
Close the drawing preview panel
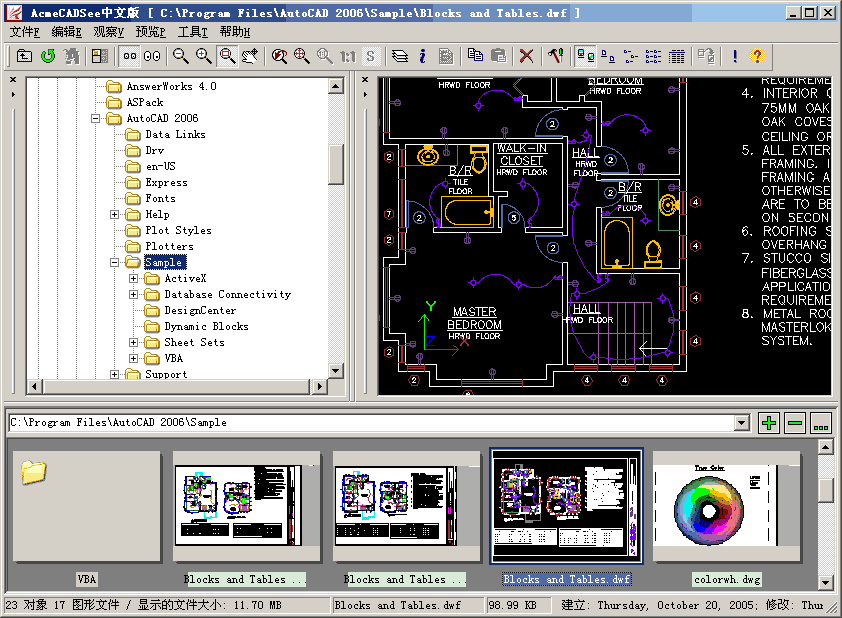tap(365, 80)
